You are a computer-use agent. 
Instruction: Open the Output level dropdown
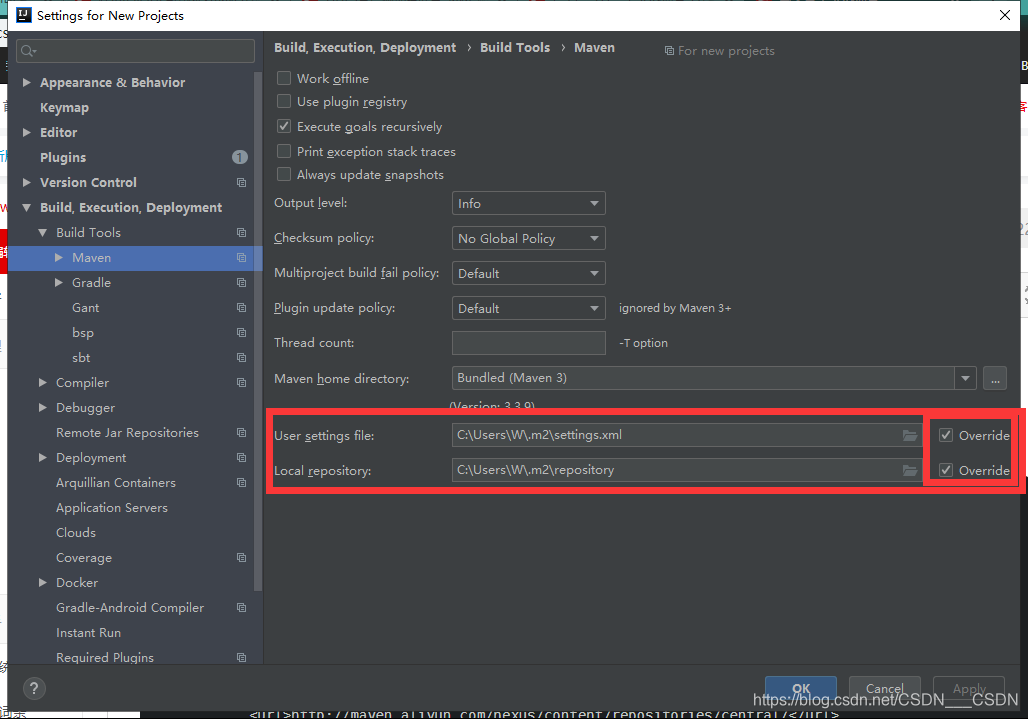pyautogui.click(x=528, y=203)
